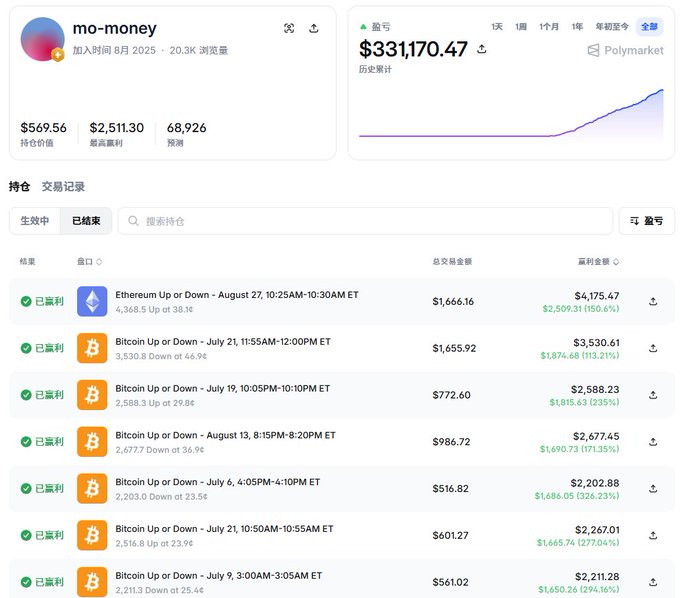Click Bitcoin icon in July 21 11:55AM row

[92, 348]
